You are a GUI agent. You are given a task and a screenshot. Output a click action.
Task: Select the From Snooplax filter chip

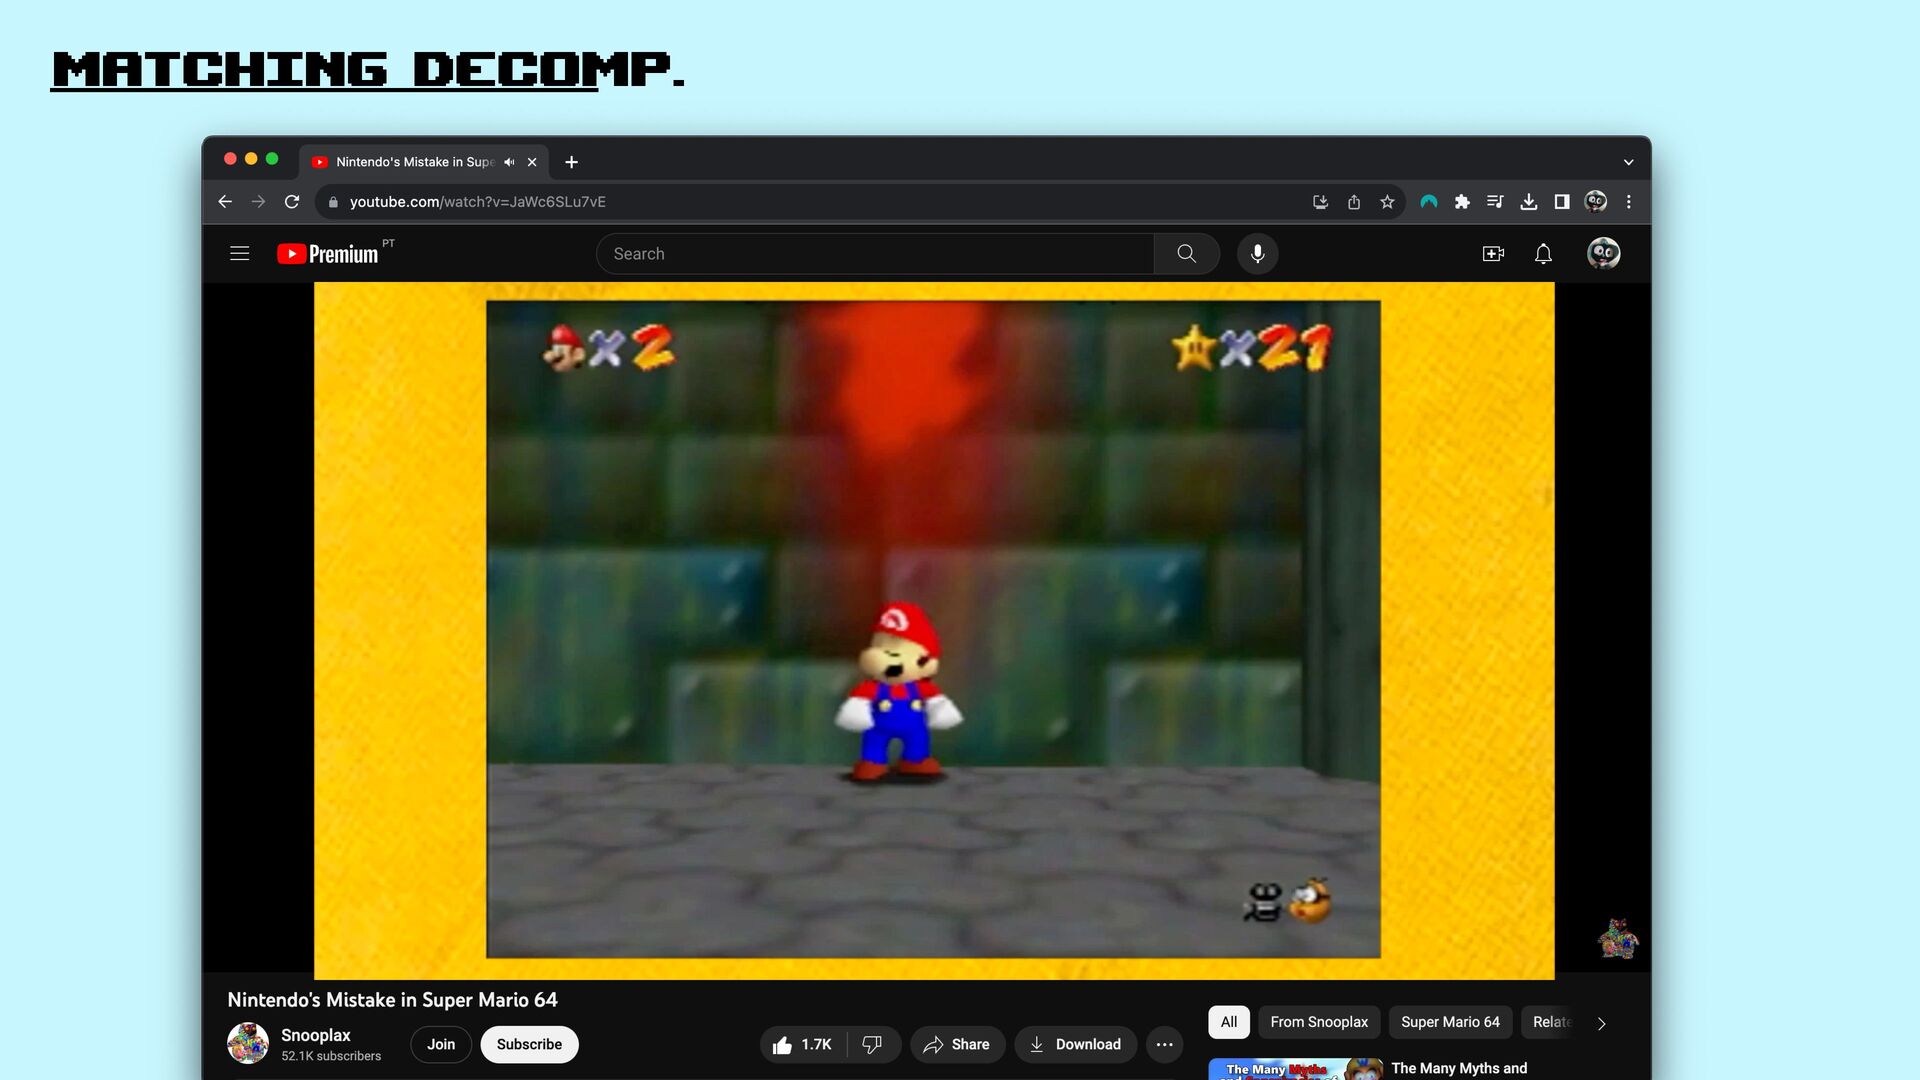coord(1318,1022)
